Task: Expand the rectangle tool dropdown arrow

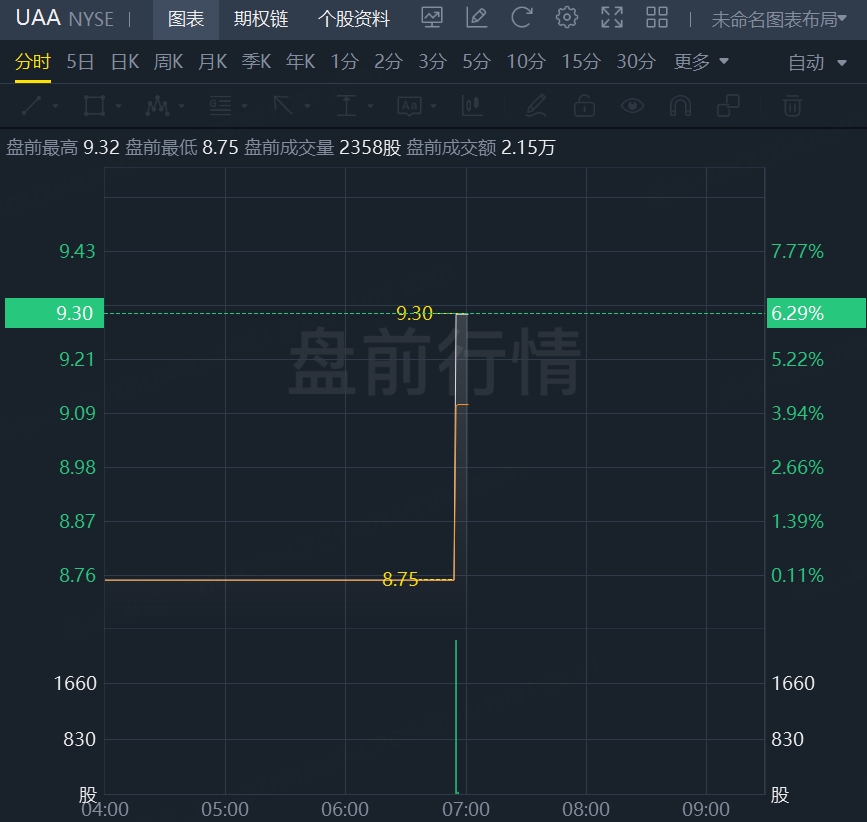Action: [x=118, y=106]
